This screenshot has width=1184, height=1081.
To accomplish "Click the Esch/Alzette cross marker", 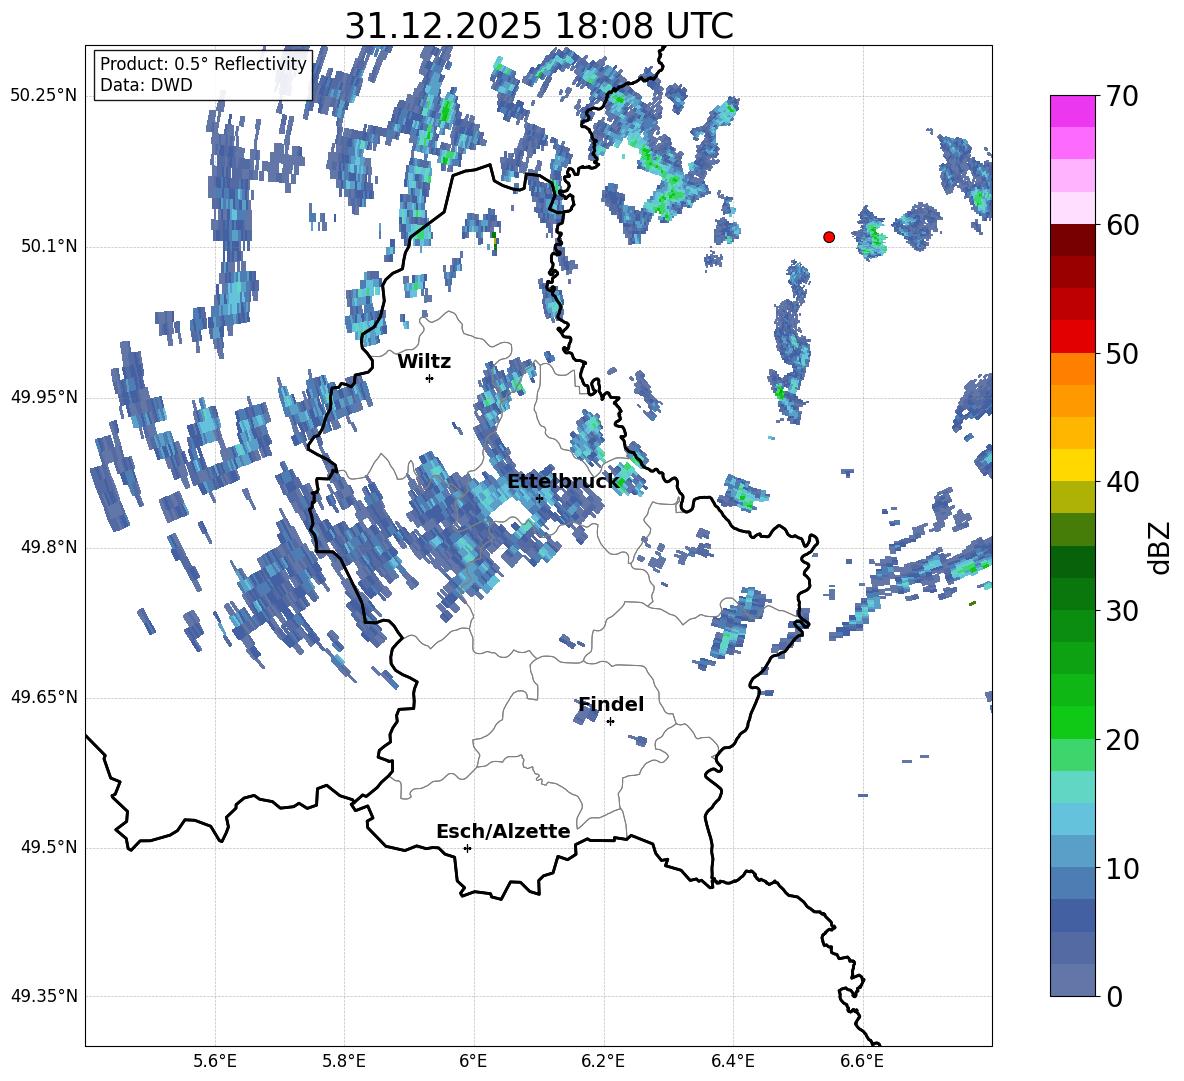I will pos(467,848).
